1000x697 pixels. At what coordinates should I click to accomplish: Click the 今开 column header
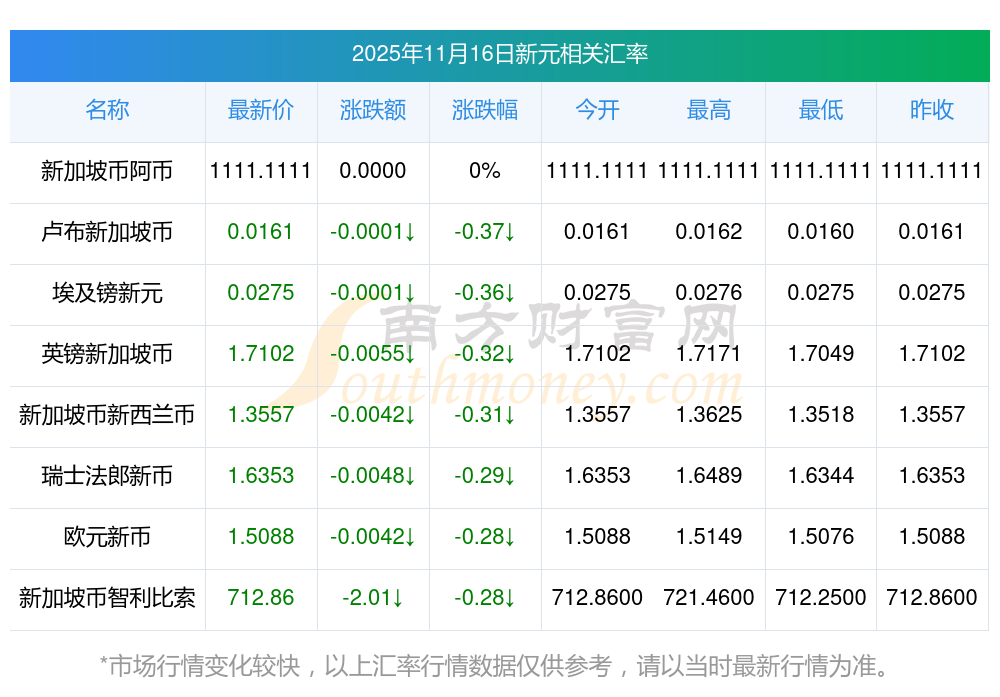597,110
